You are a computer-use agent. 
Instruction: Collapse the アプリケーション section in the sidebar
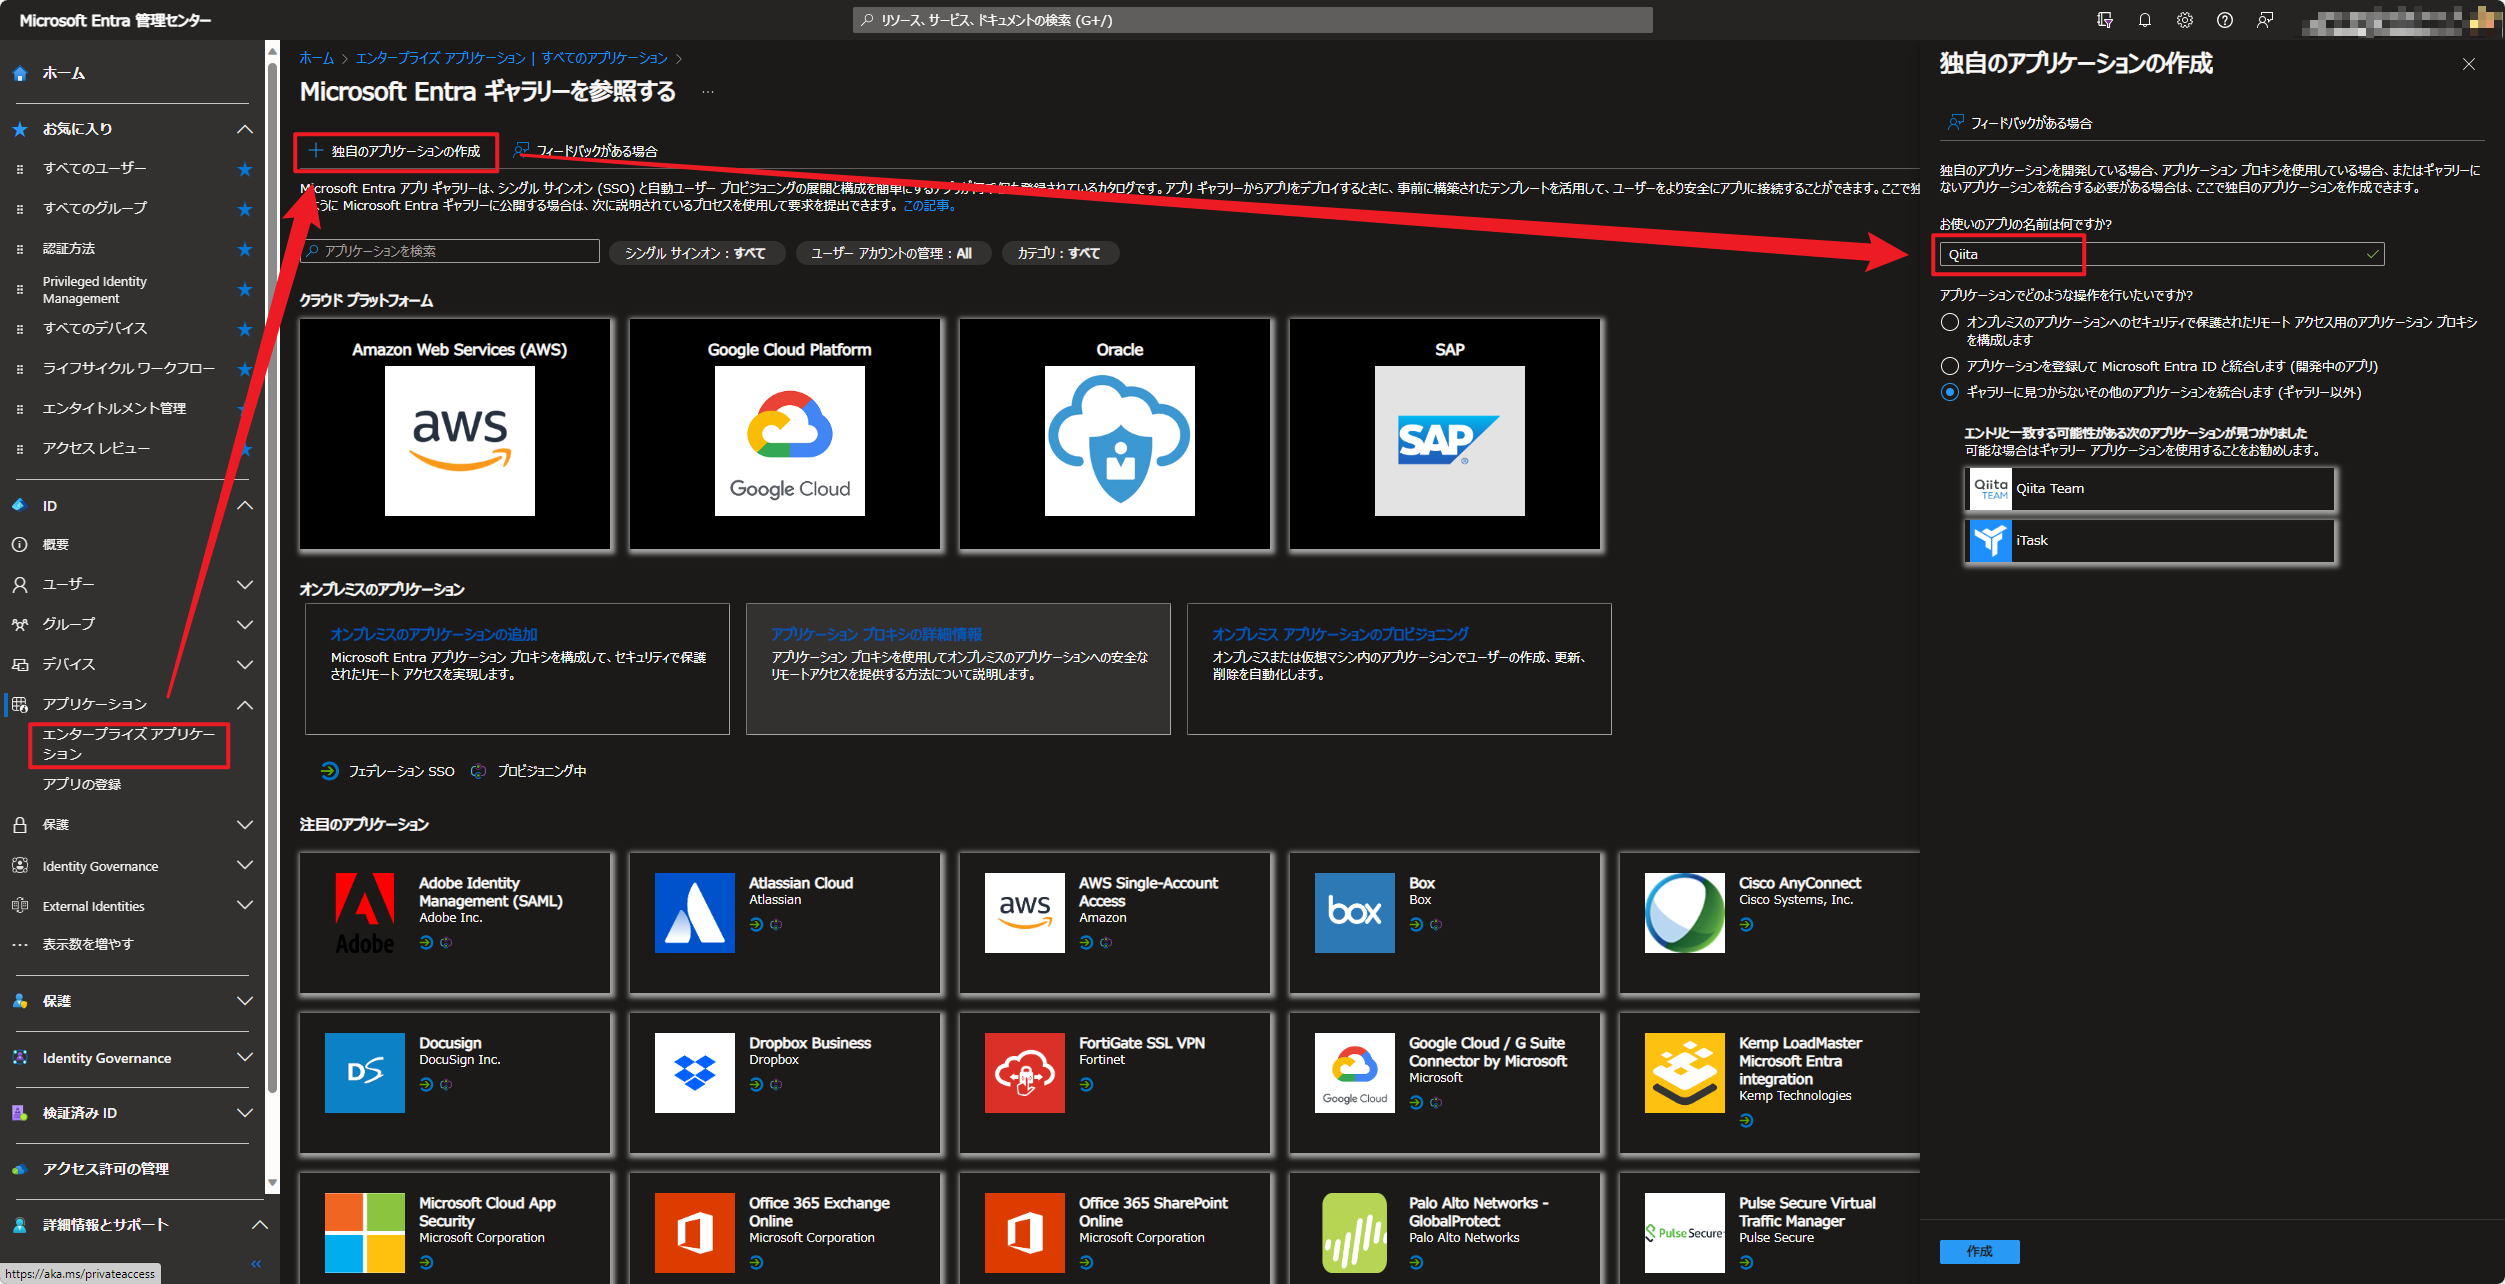click(x=245, y=704)
